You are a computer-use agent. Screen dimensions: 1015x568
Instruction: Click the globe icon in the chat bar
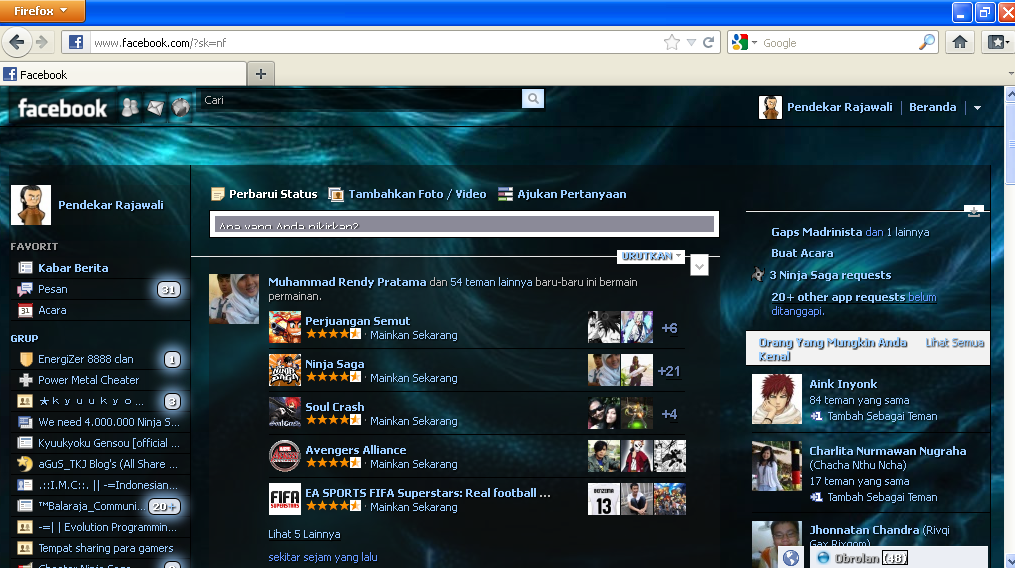pyautogui.click(x=790, y=558)
